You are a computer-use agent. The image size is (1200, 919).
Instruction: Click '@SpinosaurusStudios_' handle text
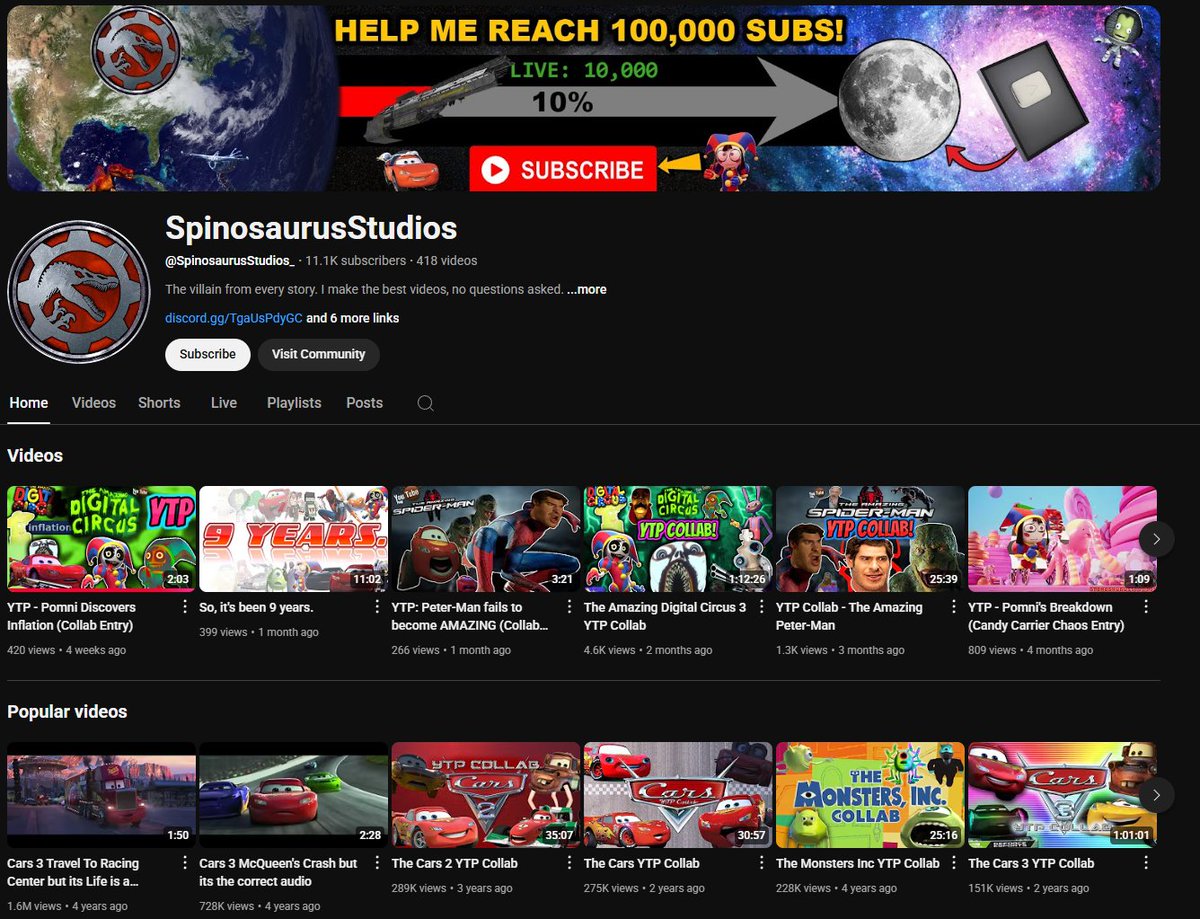coord(230,260)
